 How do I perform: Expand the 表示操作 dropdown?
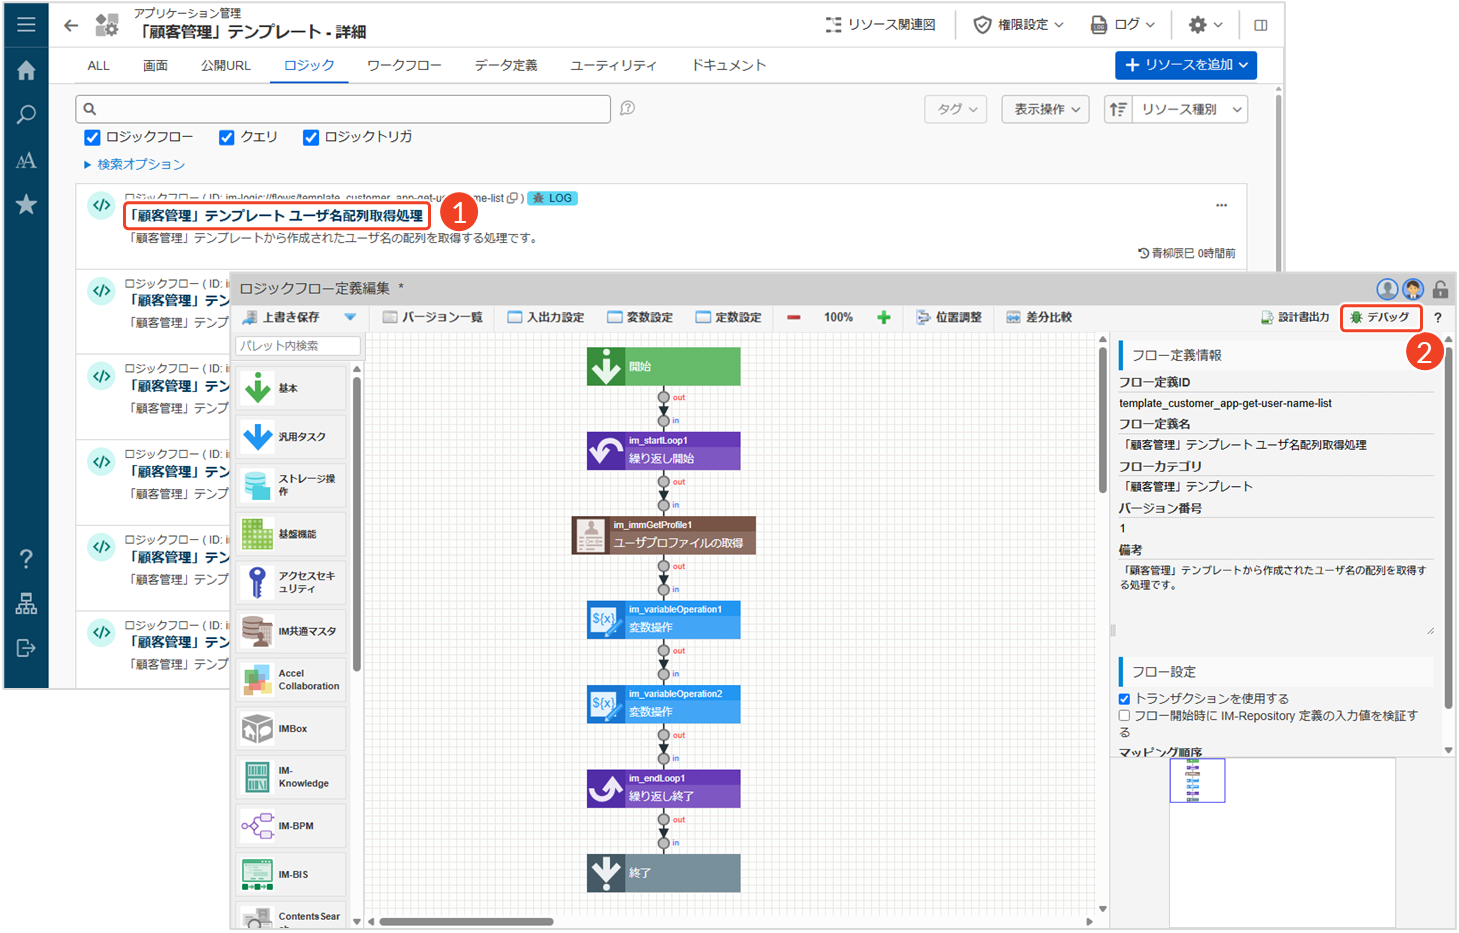point(1045,109)
